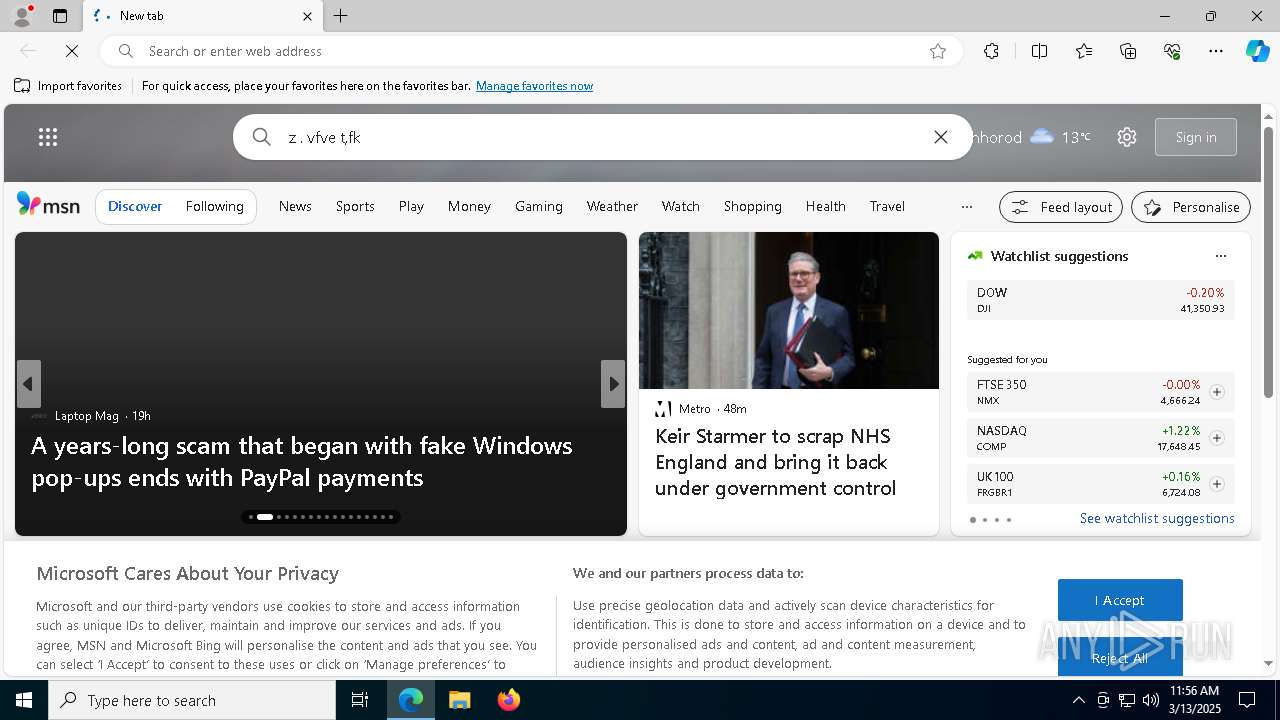Click I Accept privacy button
The height and width of the screenshot is (720, 1280).
tap(1120, 600)
